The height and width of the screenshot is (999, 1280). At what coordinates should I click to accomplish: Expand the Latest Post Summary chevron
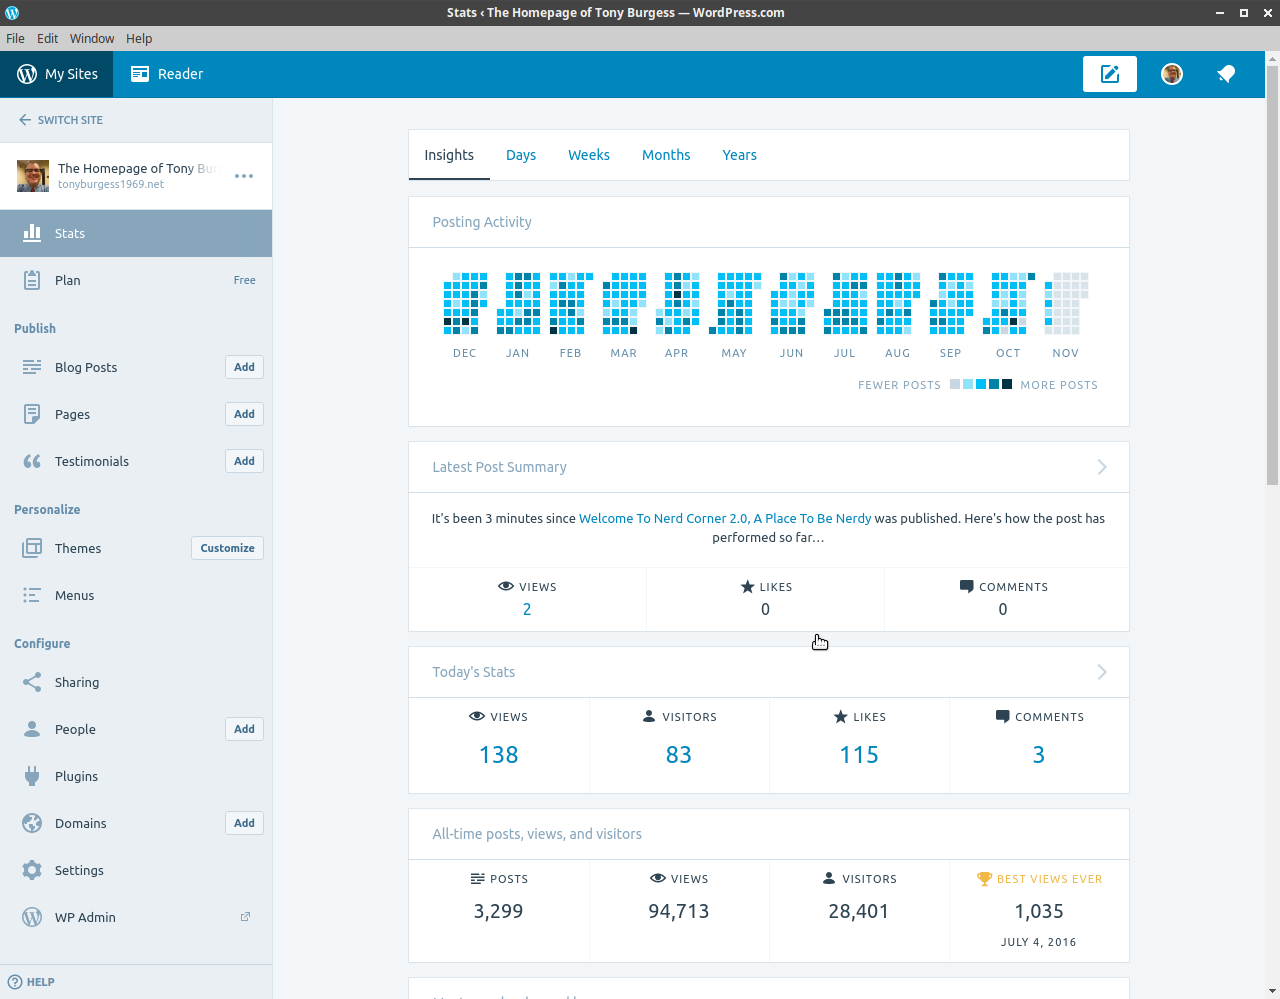pyautogui.click(x=1102, y=467)
